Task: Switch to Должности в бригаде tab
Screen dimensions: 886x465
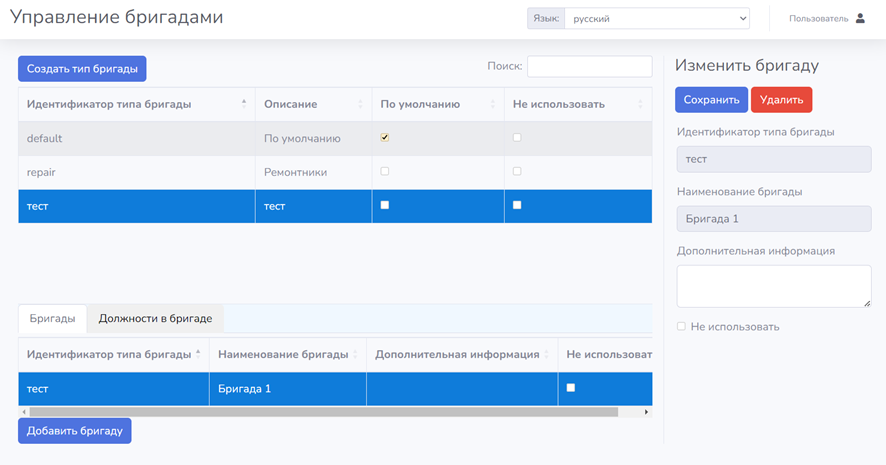Action: [x=155, y=318]
